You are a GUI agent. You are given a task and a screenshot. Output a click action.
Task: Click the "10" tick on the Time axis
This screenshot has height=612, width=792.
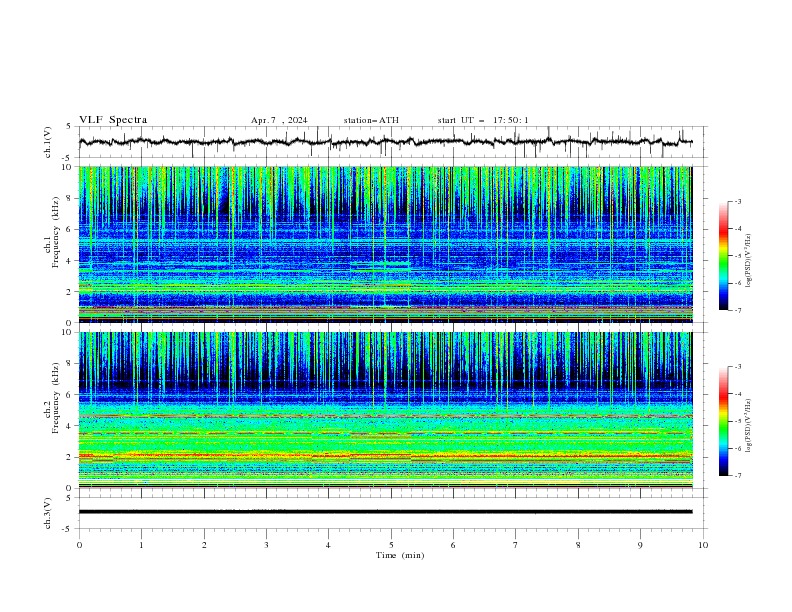tap(703, 545)
